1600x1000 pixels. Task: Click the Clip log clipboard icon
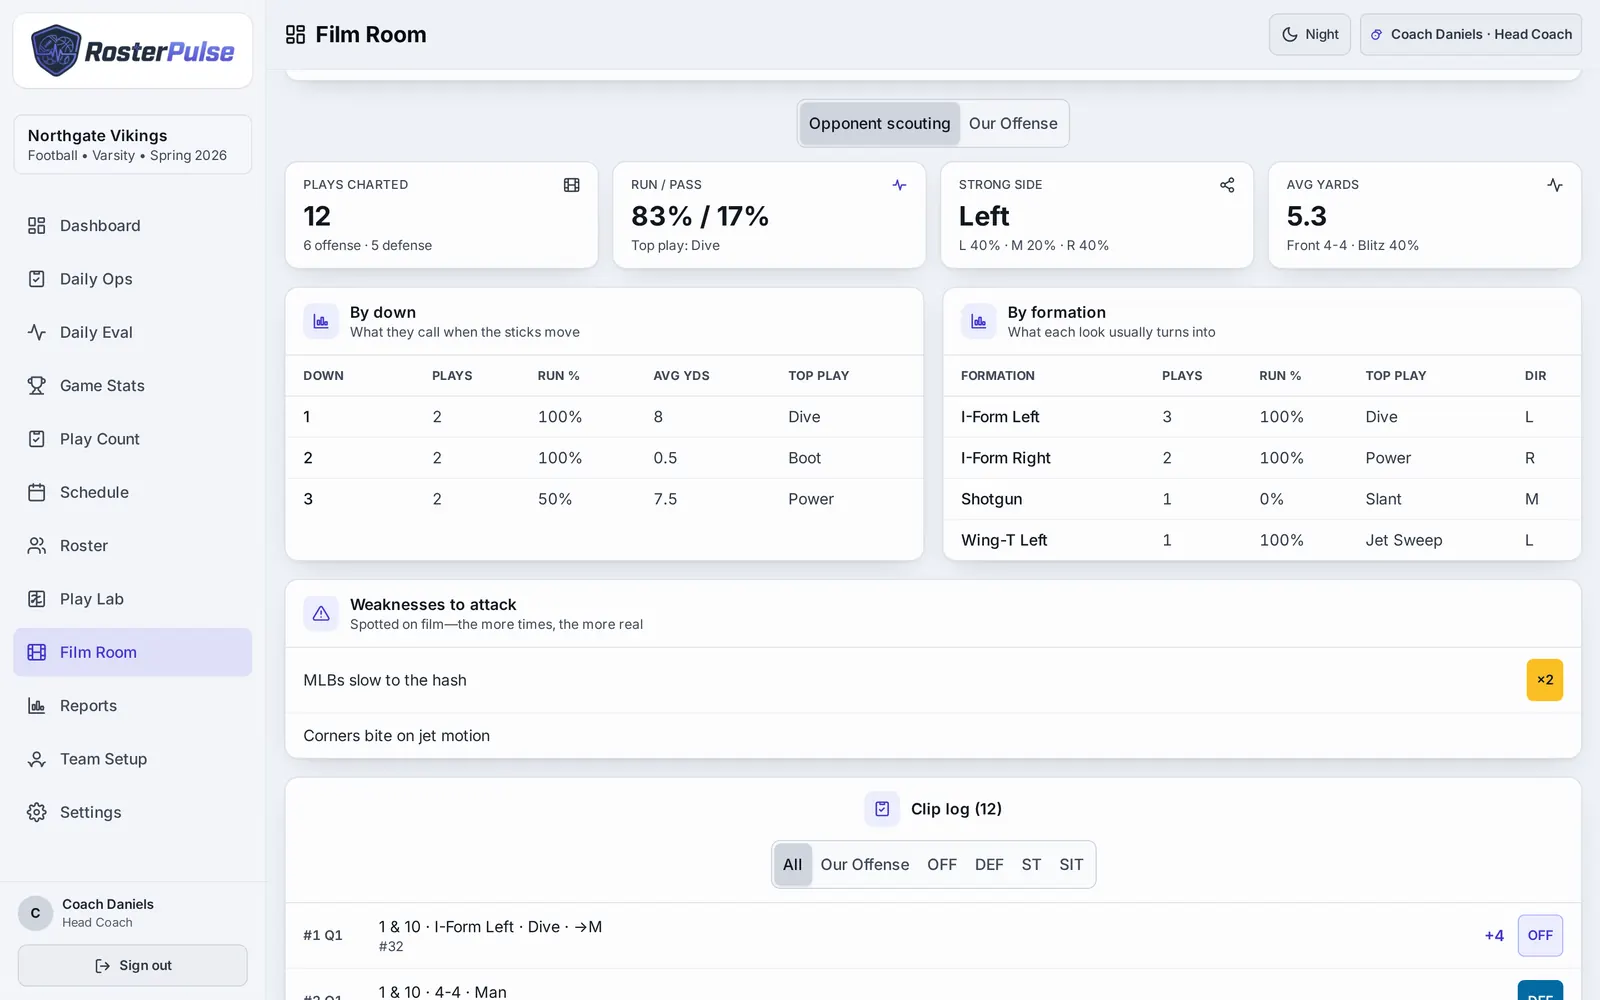coord(882,809)
